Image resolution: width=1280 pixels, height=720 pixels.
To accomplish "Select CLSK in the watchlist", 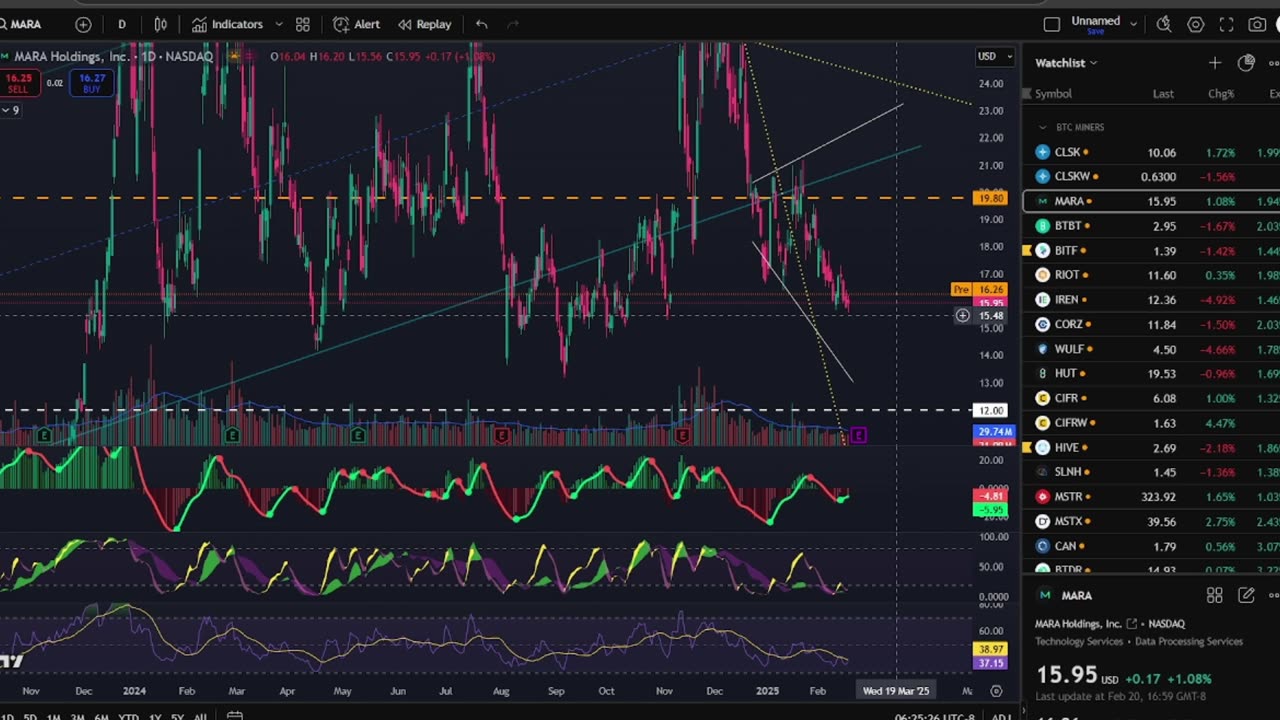I will coord(1150,152).
